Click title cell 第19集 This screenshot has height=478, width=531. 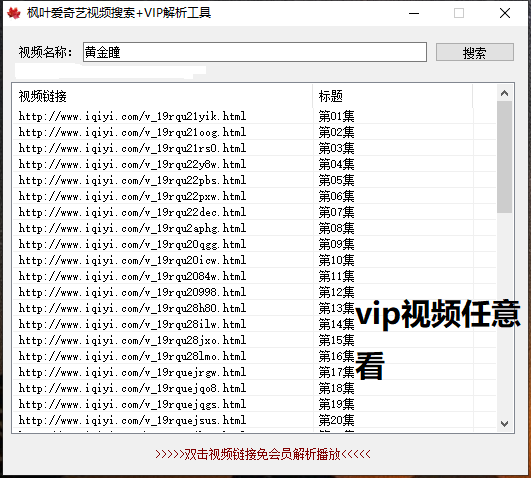(337, 404)
